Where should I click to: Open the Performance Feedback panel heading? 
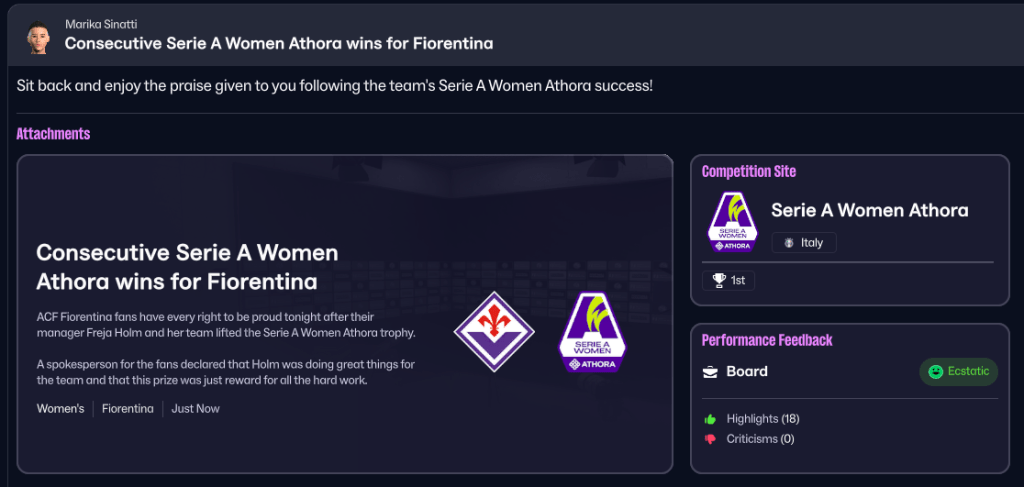coord(767,341)
